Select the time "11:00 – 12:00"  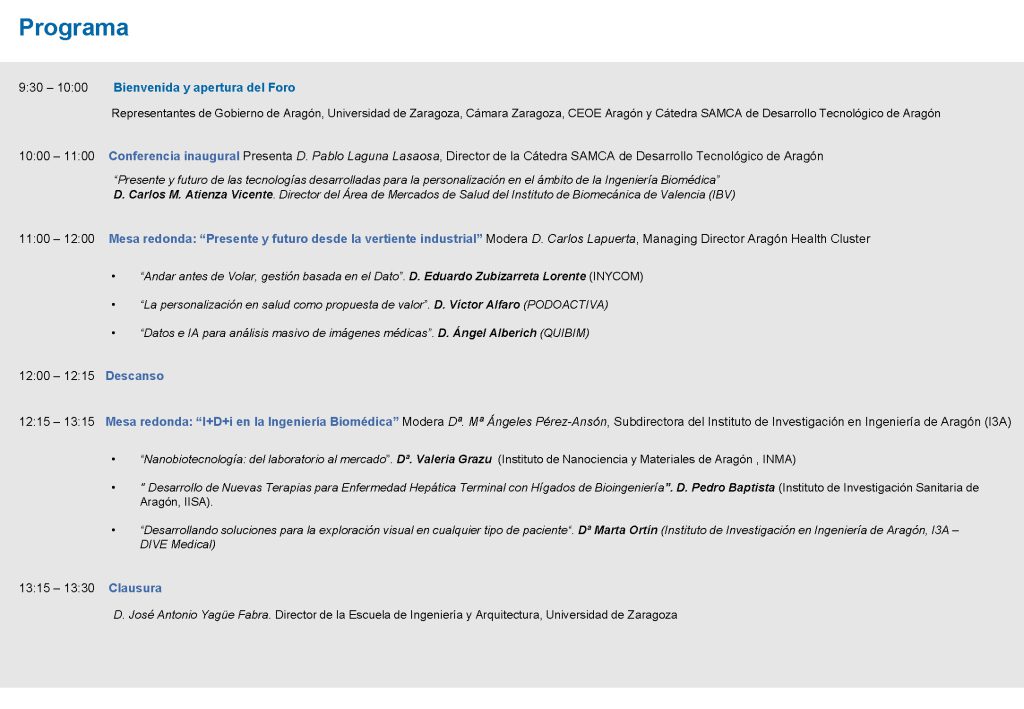(57, 239)
